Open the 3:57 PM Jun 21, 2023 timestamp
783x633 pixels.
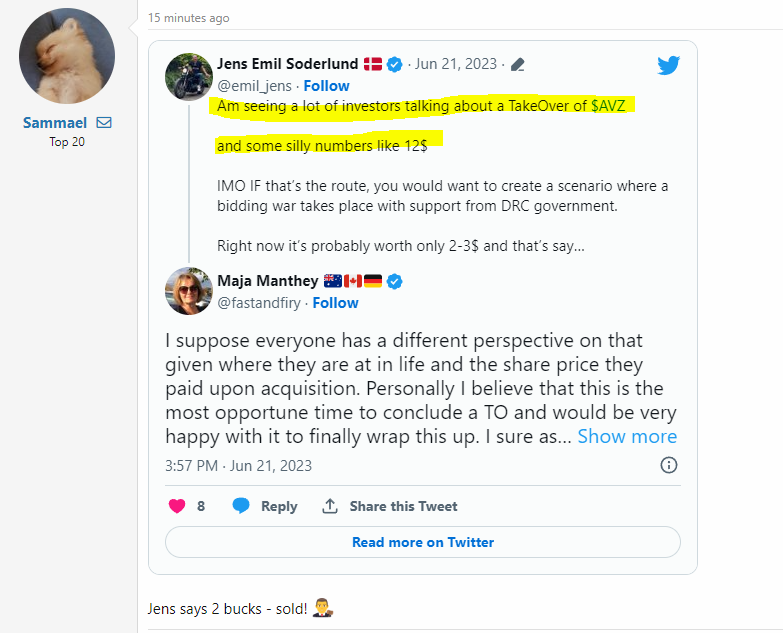pos(238,466)
